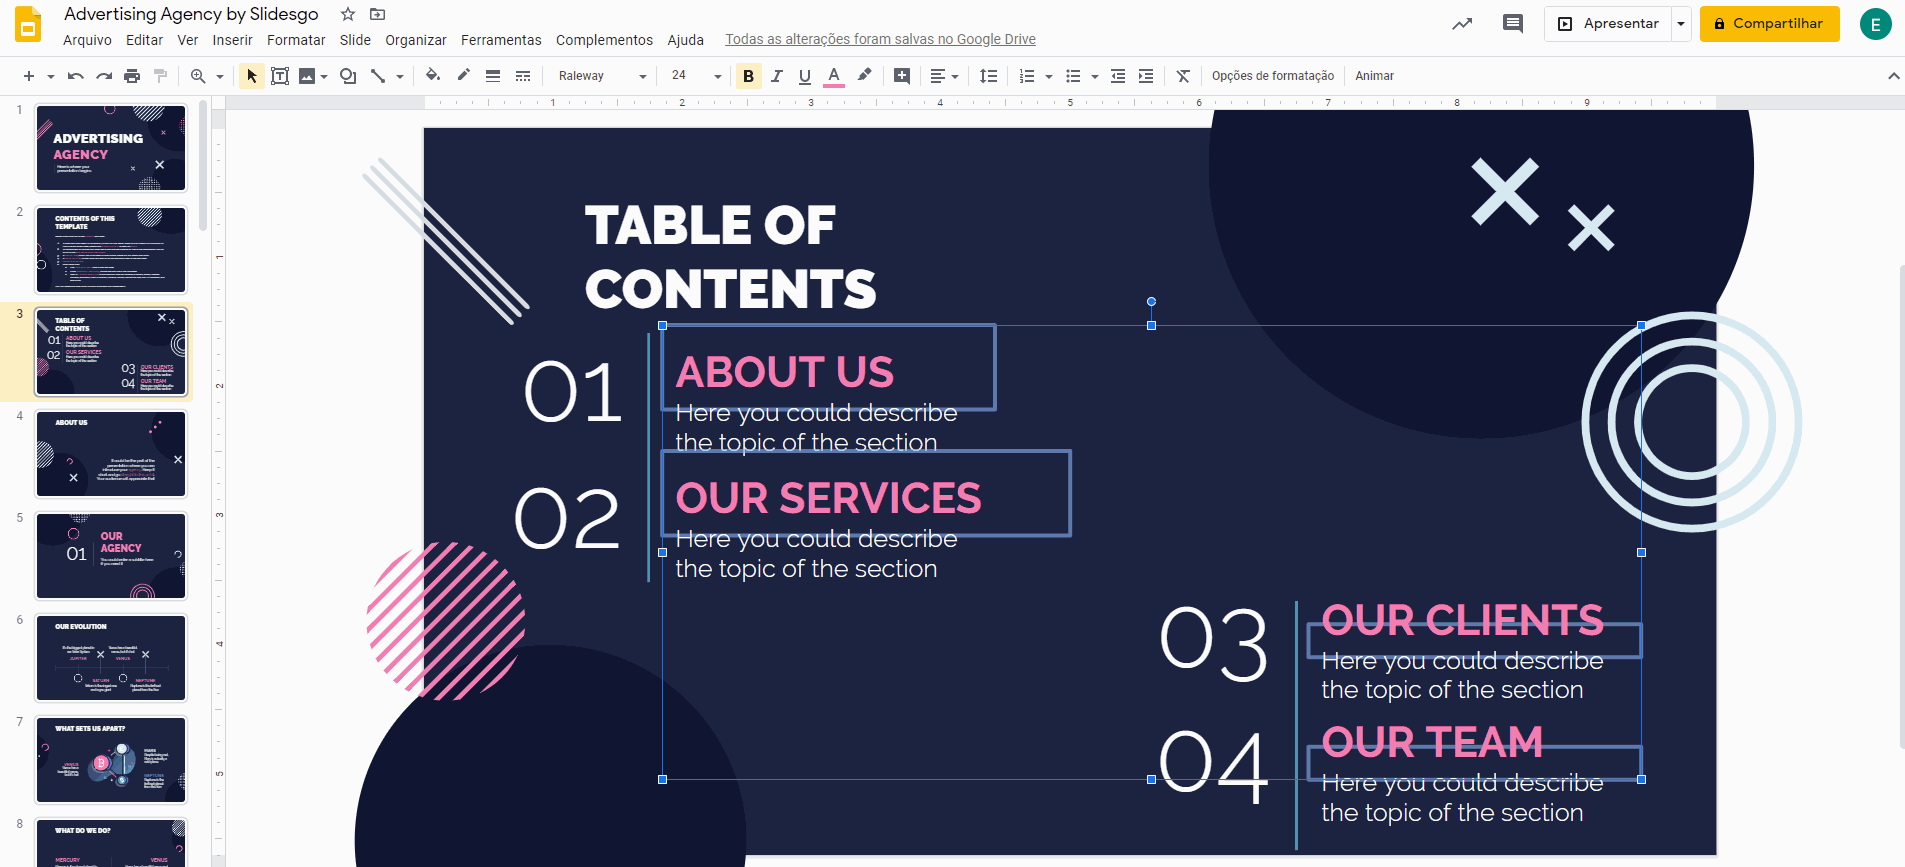Open the Organizar menu
1905x867 pixels.
[416, 40]
